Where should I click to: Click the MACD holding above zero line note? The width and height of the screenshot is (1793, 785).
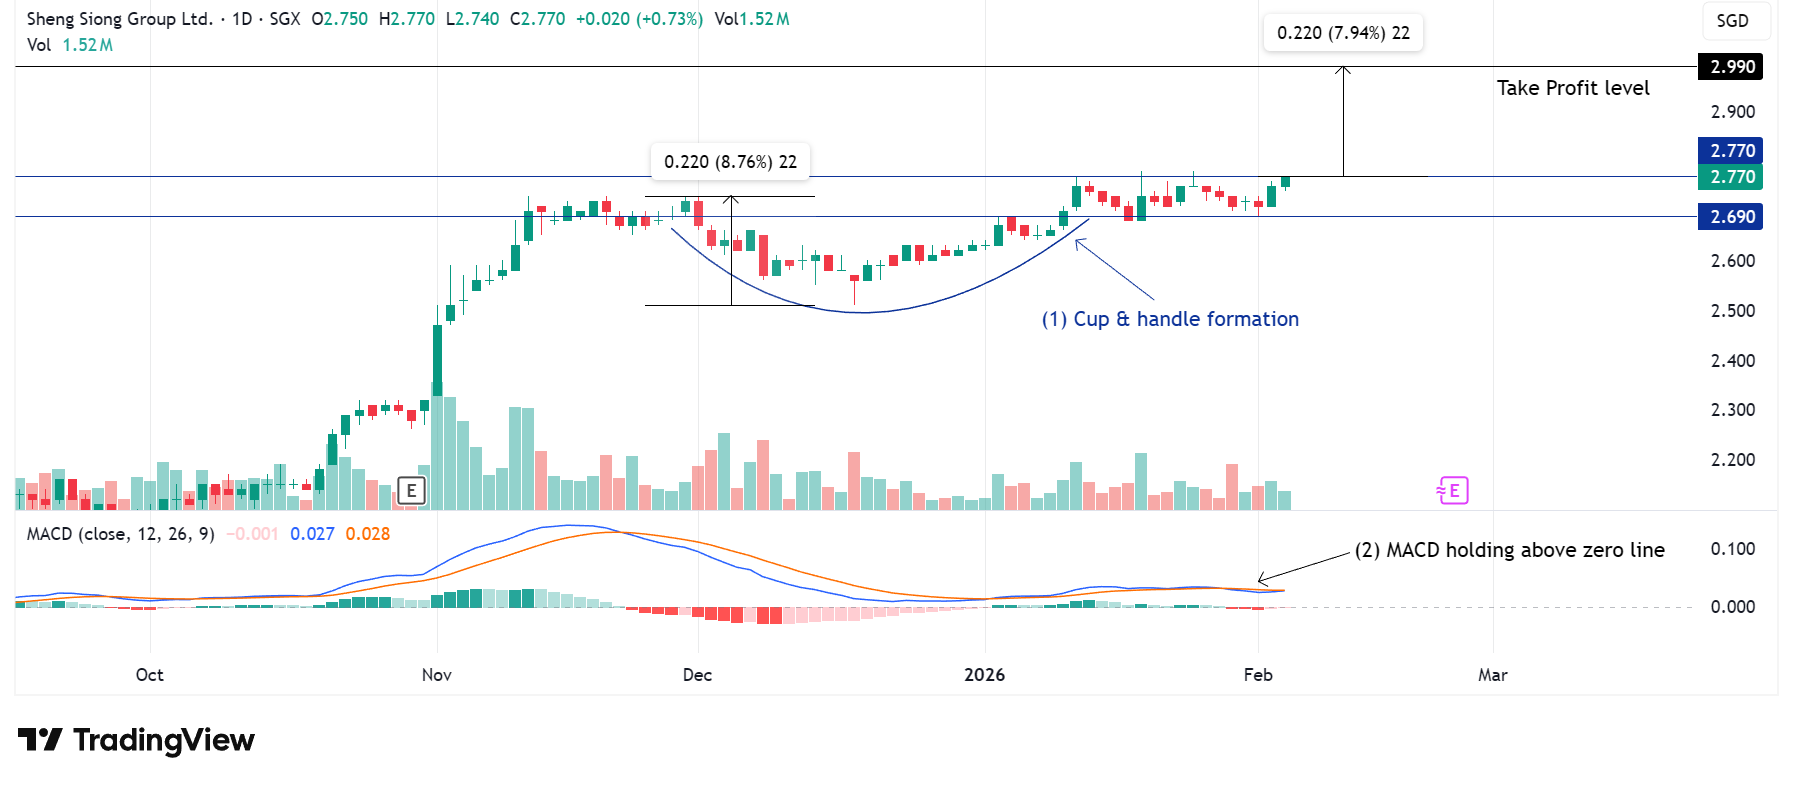click(1509, 550)
